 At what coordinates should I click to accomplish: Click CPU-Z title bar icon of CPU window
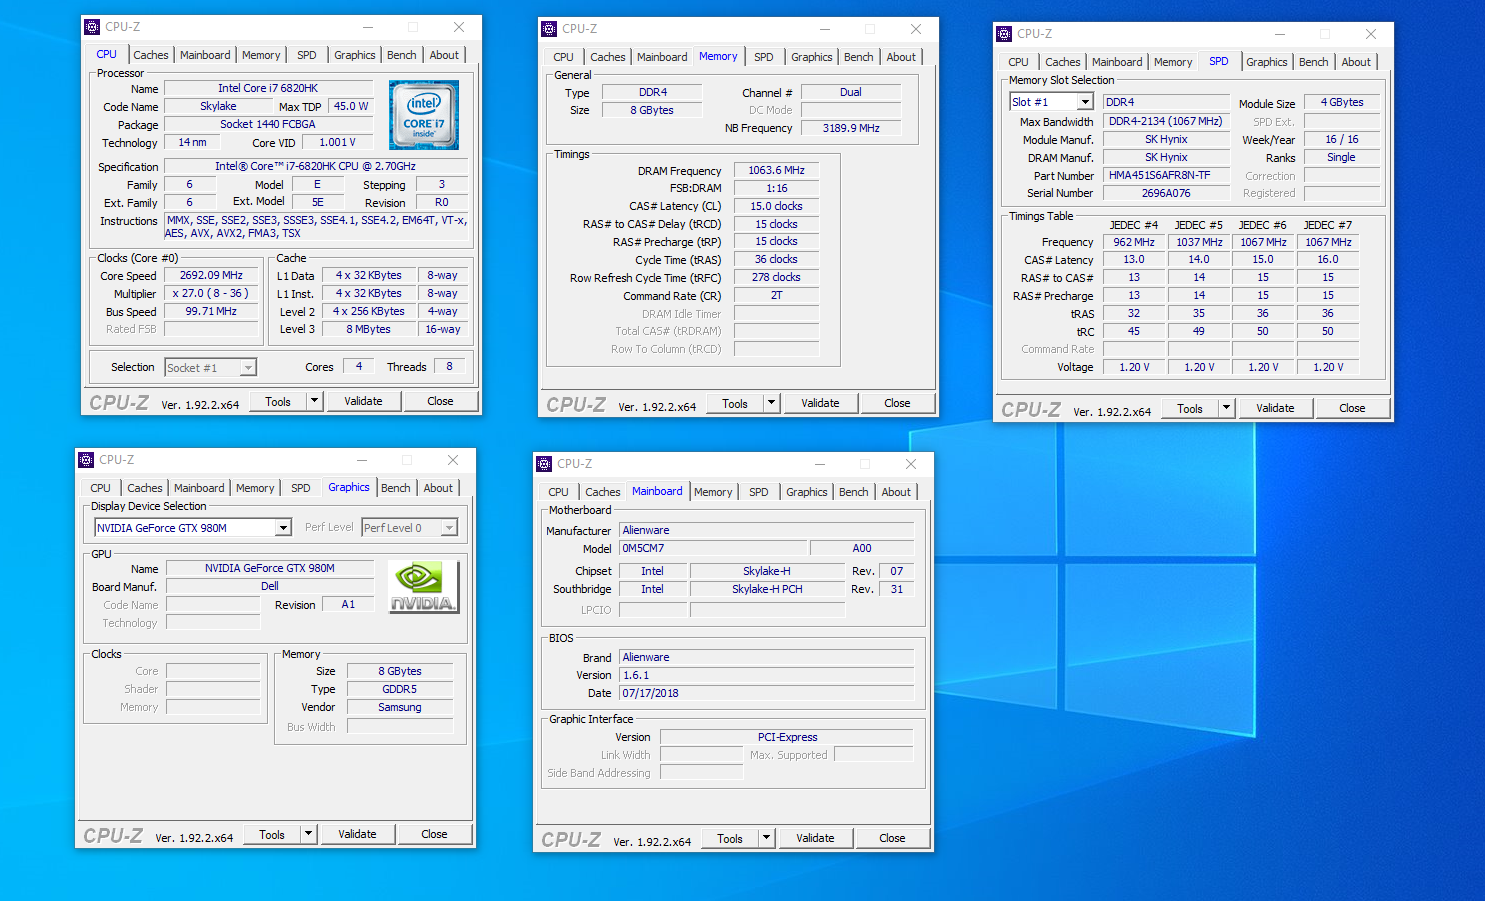tap(92, 27)
